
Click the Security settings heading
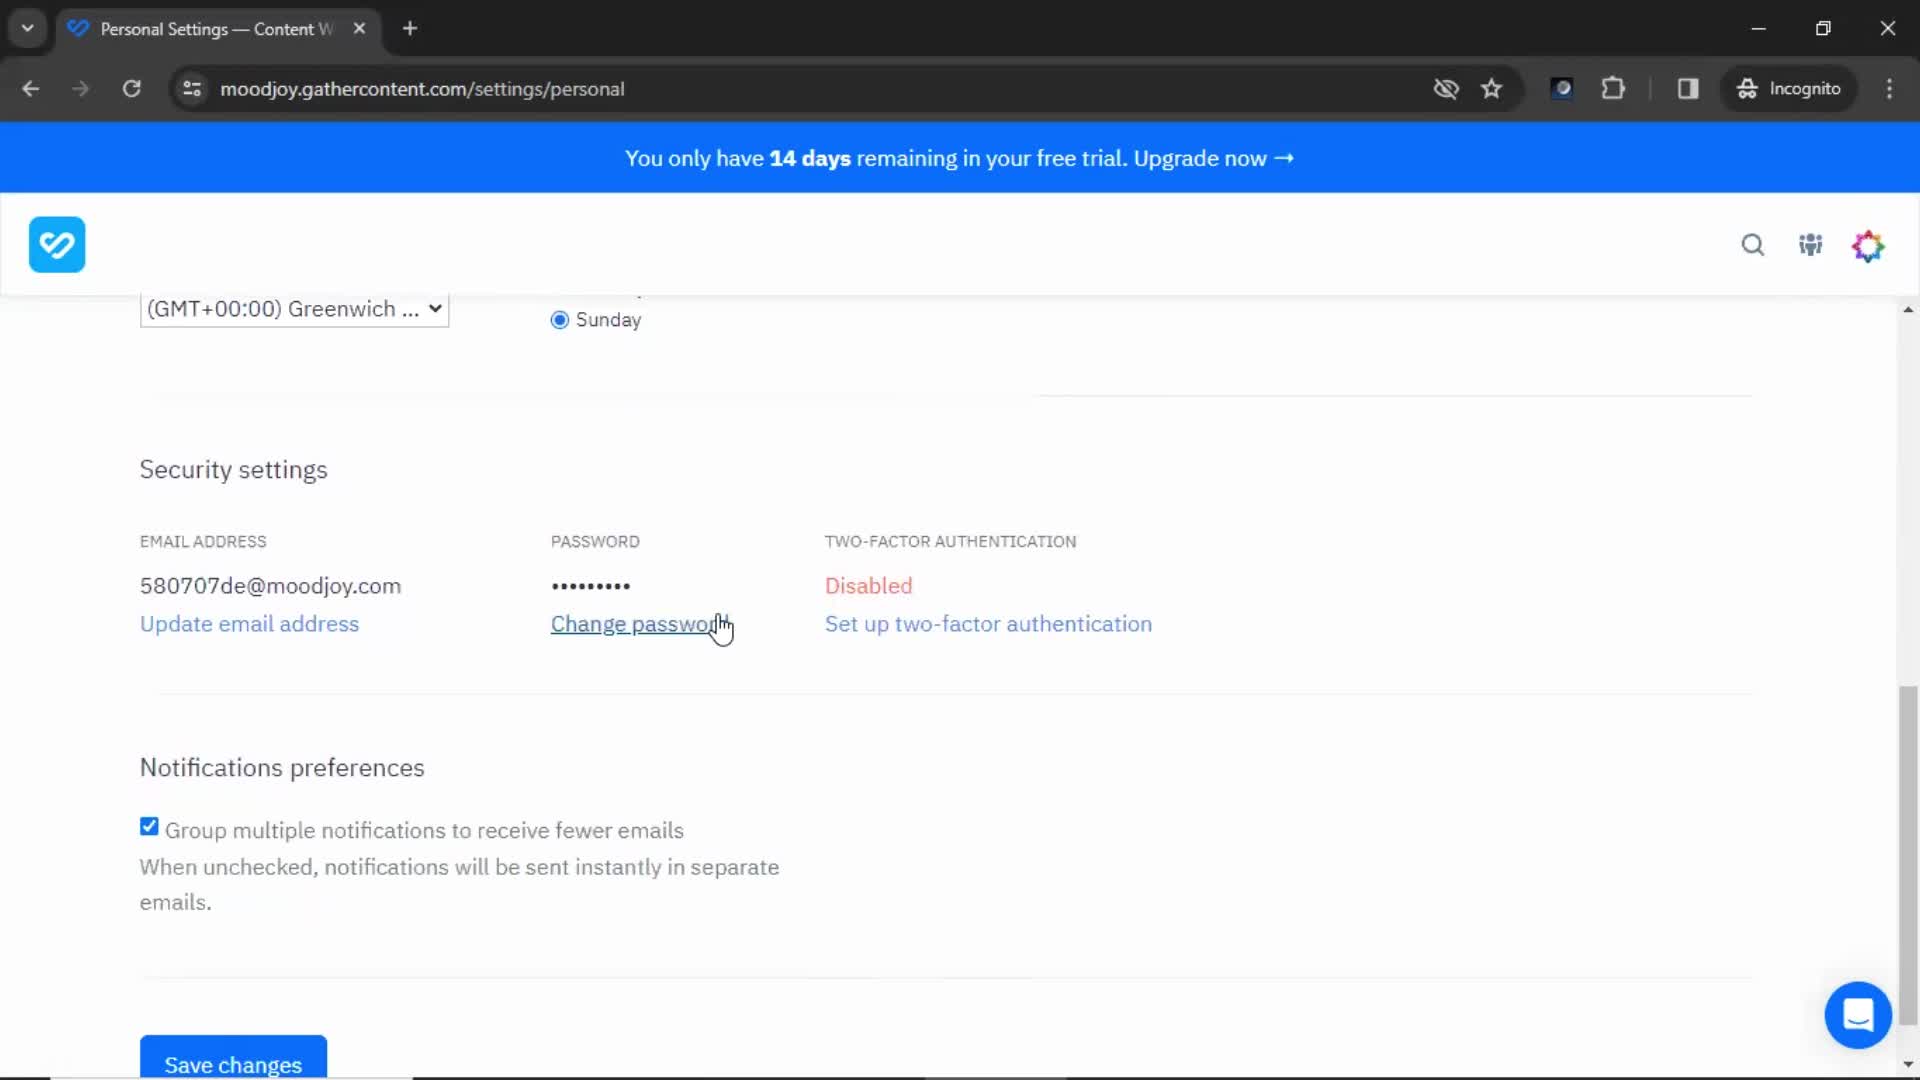[x=233, y=470]
